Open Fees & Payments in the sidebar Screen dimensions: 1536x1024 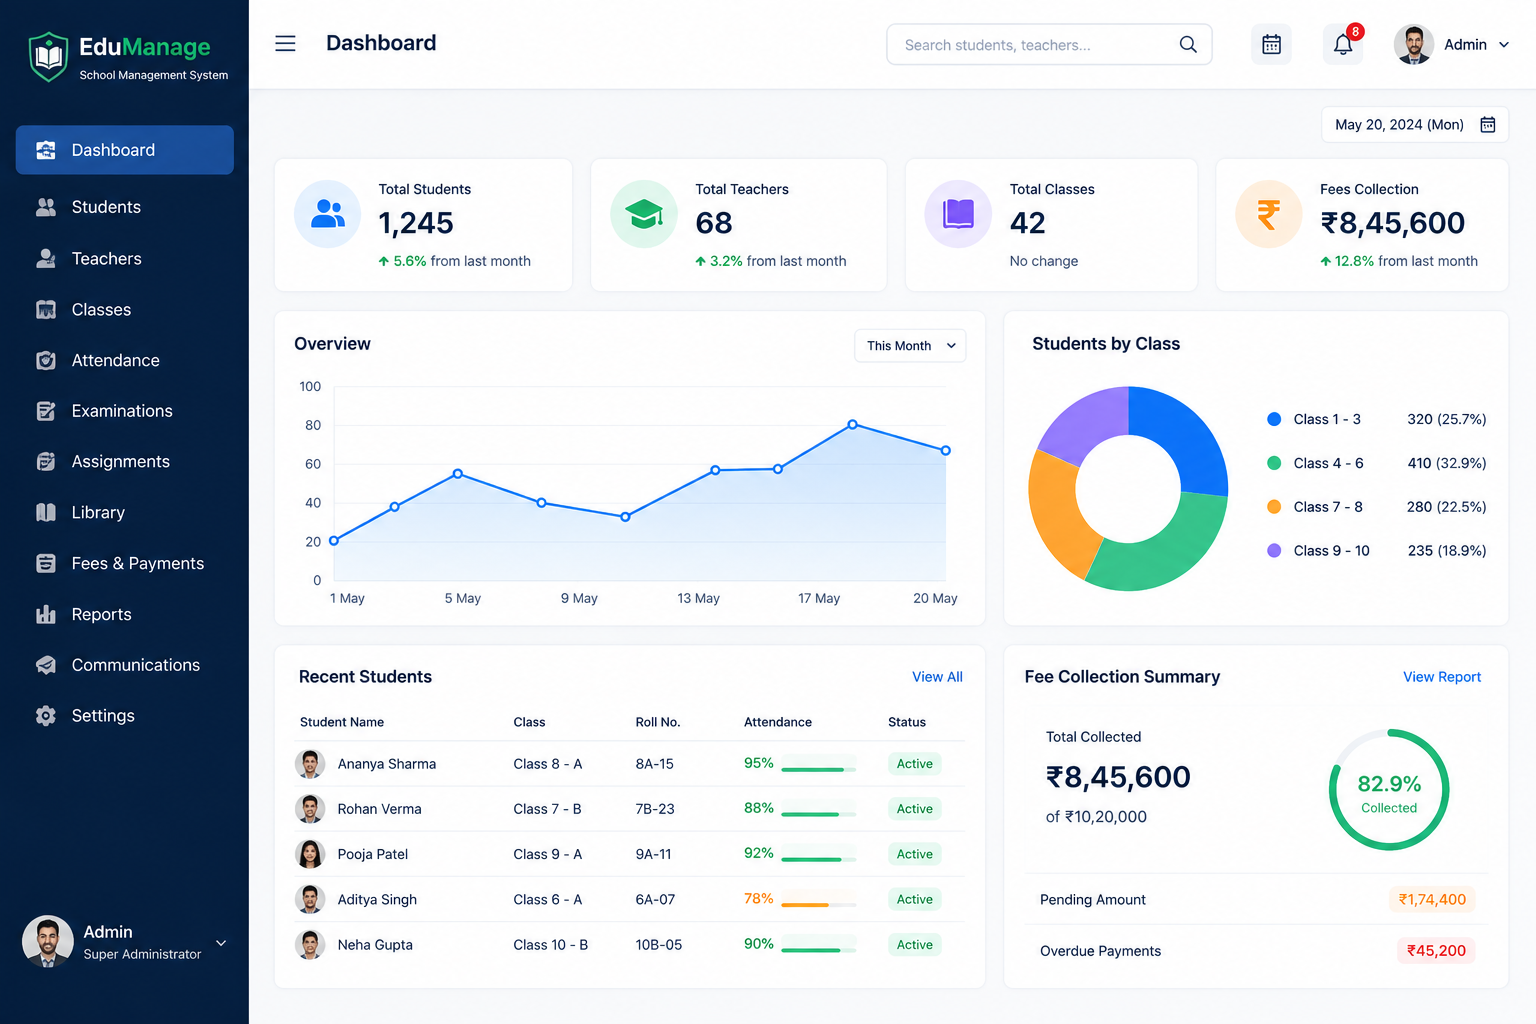pyautogui.click(x=125, y=564)
